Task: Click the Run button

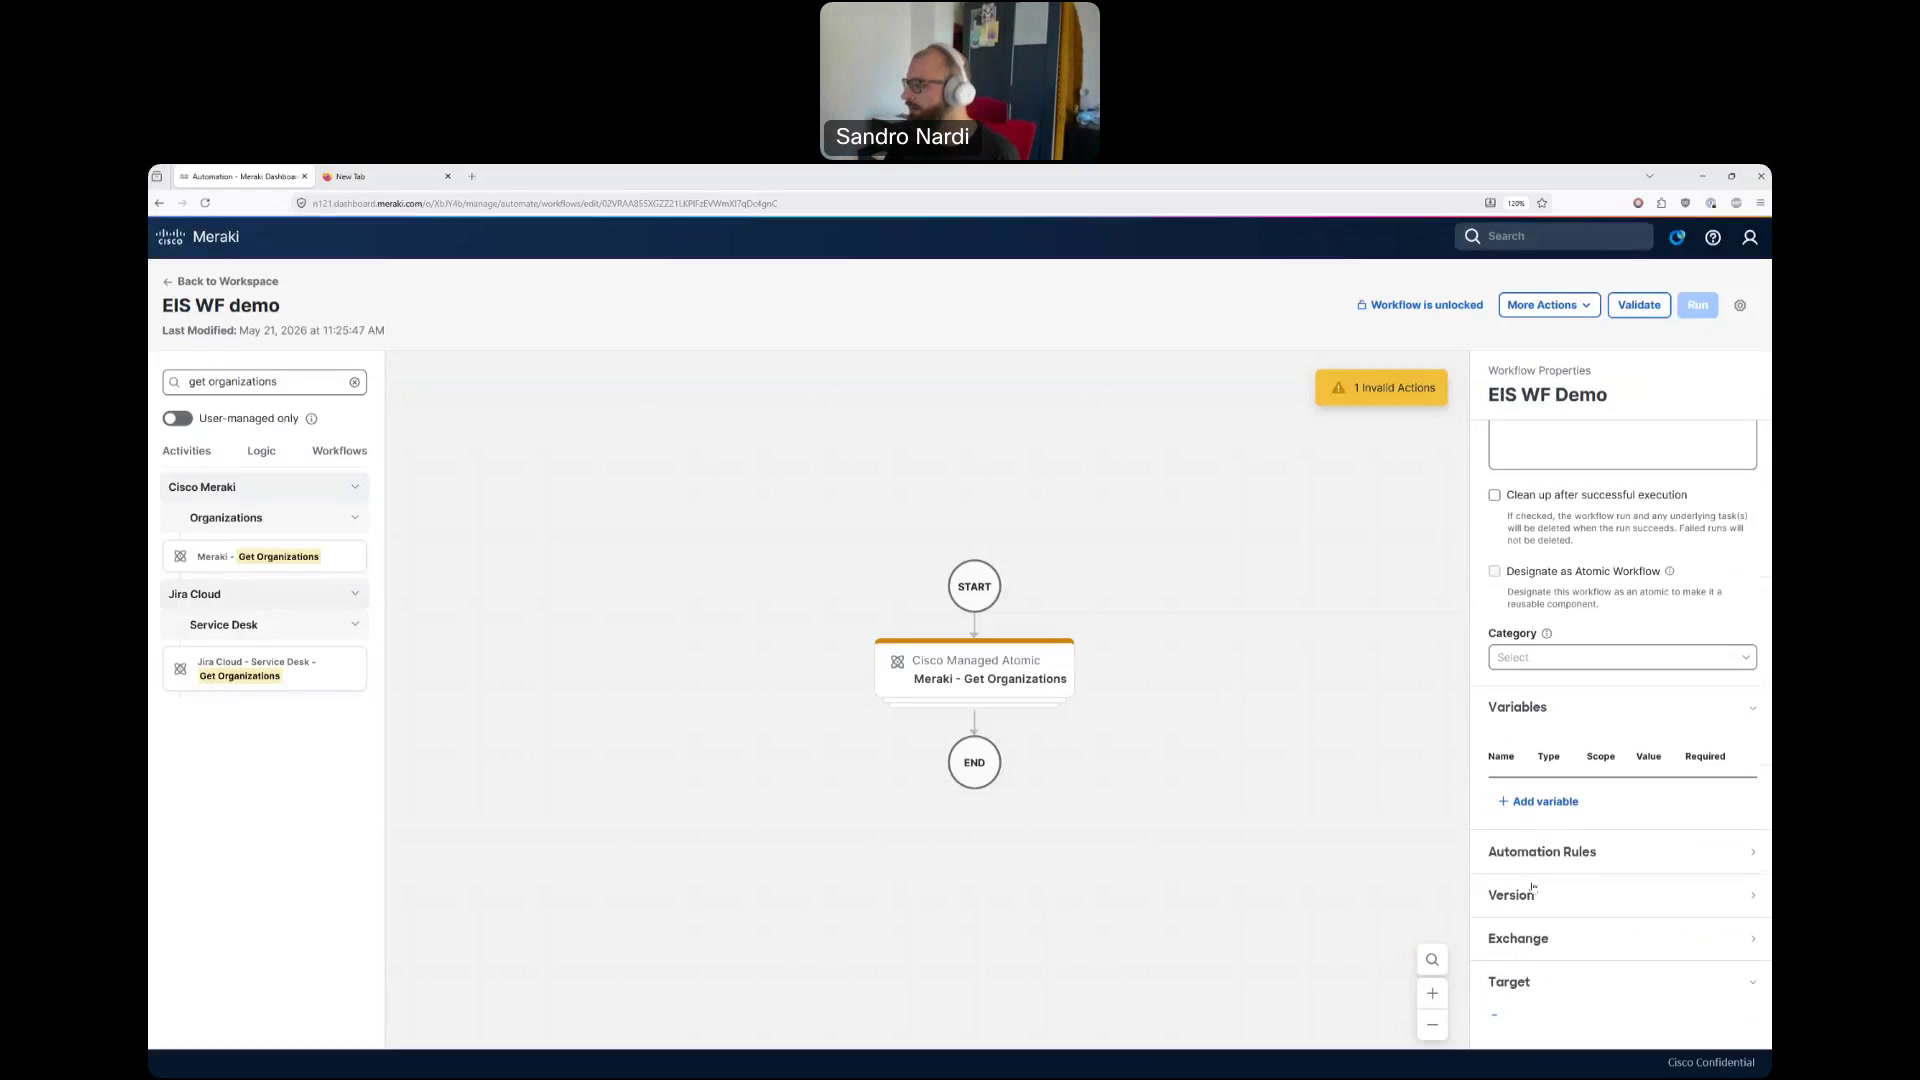Action: [1698, 305]
